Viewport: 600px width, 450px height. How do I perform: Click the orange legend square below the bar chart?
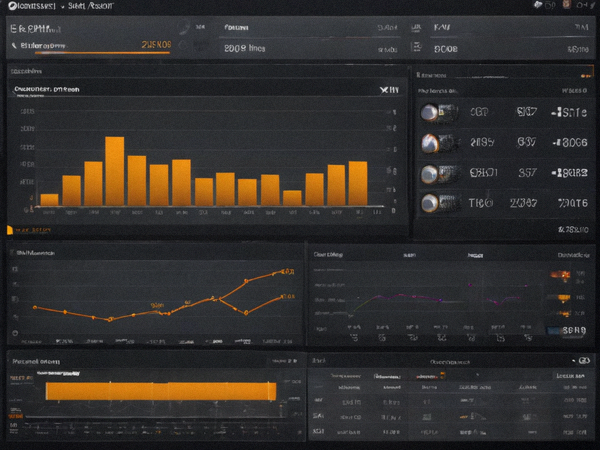(x=10, y=230)
